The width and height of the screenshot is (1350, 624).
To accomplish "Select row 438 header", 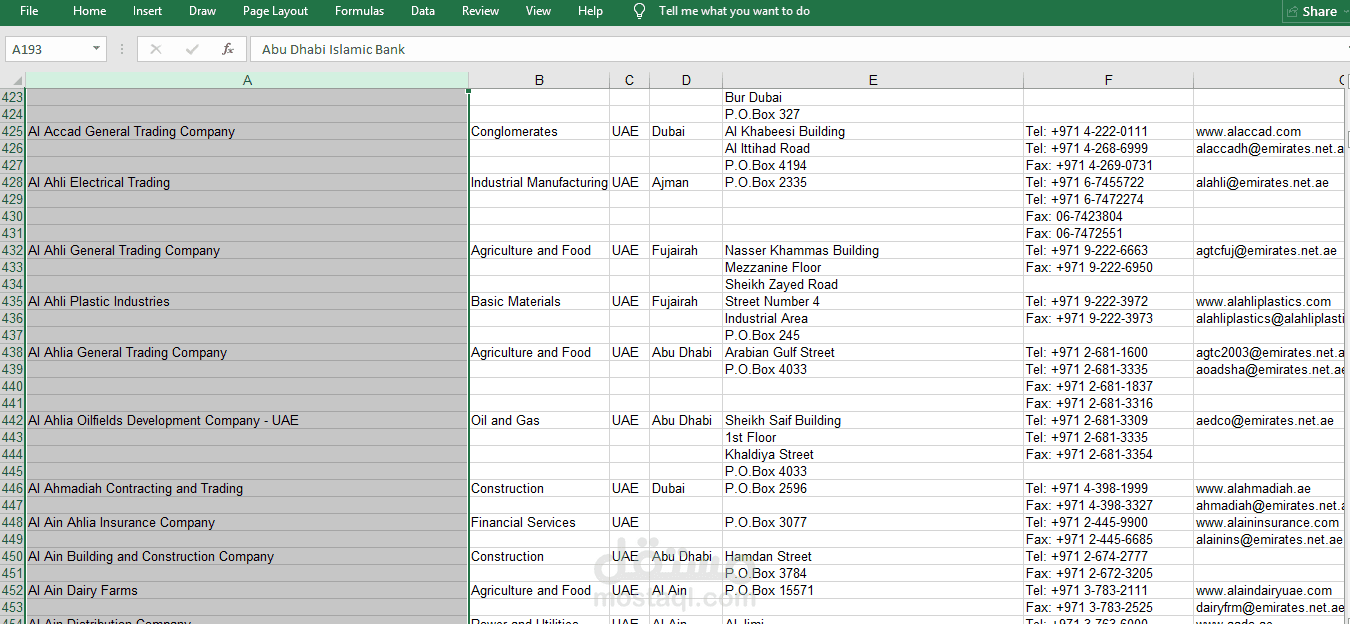I will coord(12,352).
